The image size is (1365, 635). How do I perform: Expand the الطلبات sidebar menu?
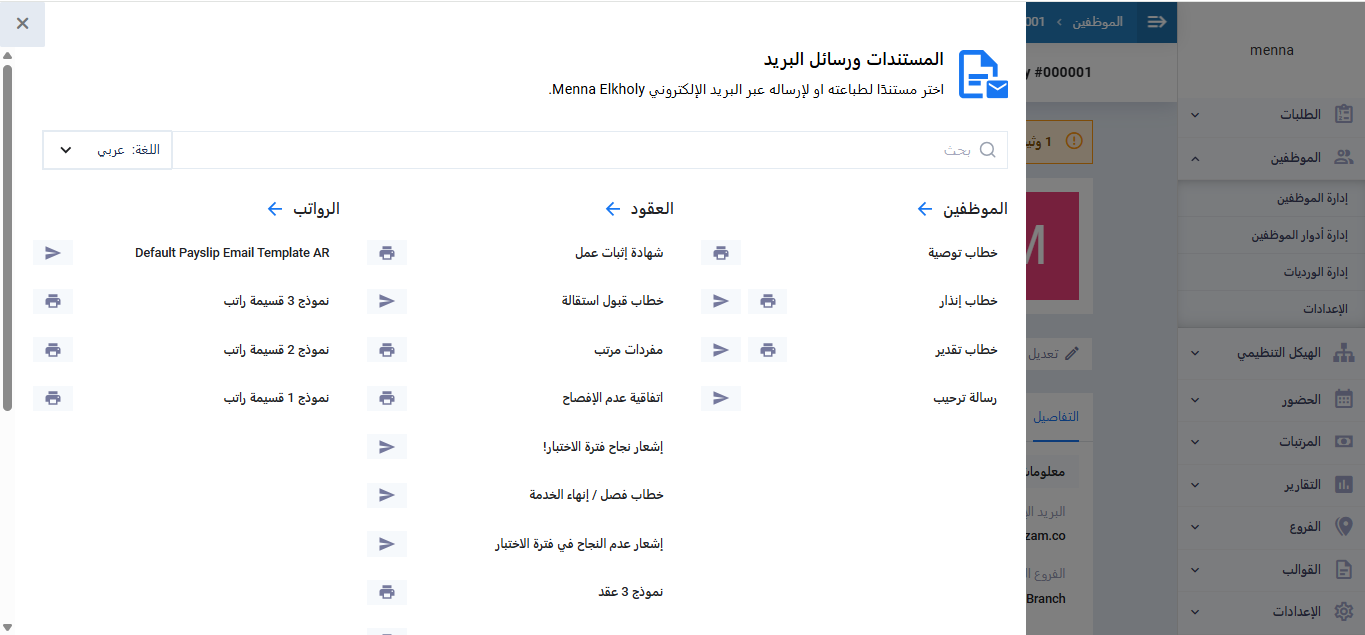click(x=1271, y=115)
